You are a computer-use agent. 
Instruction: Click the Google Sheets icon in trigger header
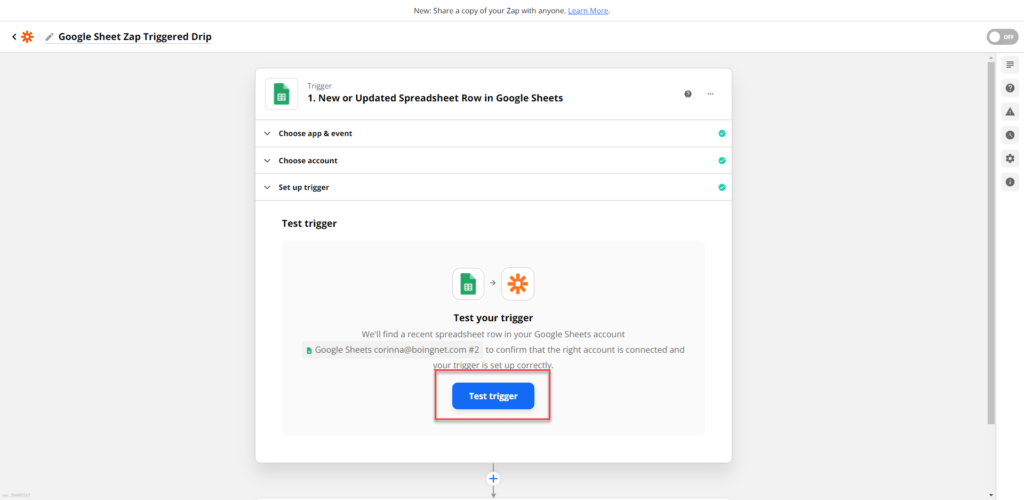click(x=281, y=94)
